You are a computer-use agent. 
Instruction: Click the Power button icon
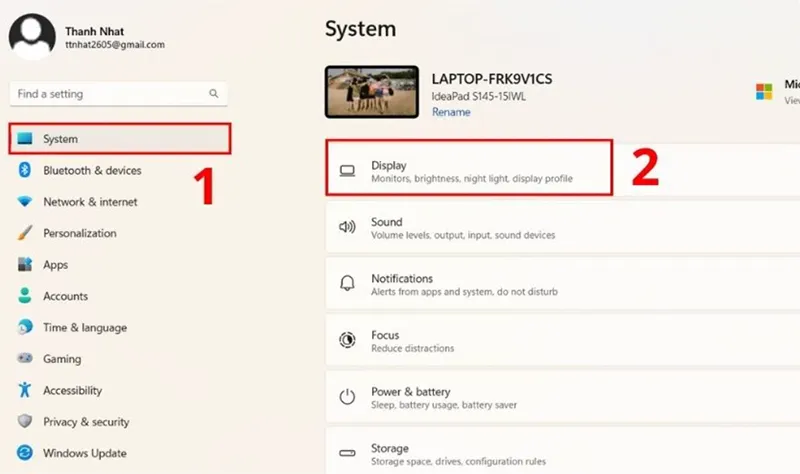pos(347,396)
